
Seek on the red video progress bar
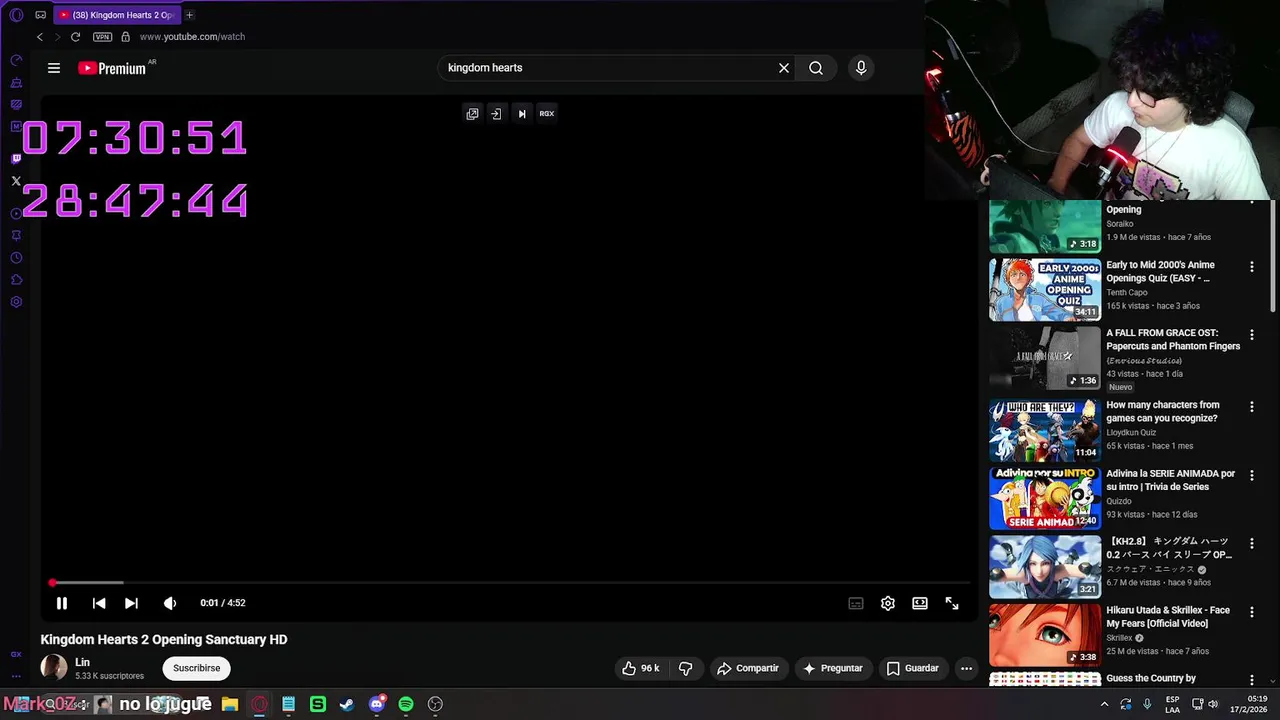[x=510, y=582]
